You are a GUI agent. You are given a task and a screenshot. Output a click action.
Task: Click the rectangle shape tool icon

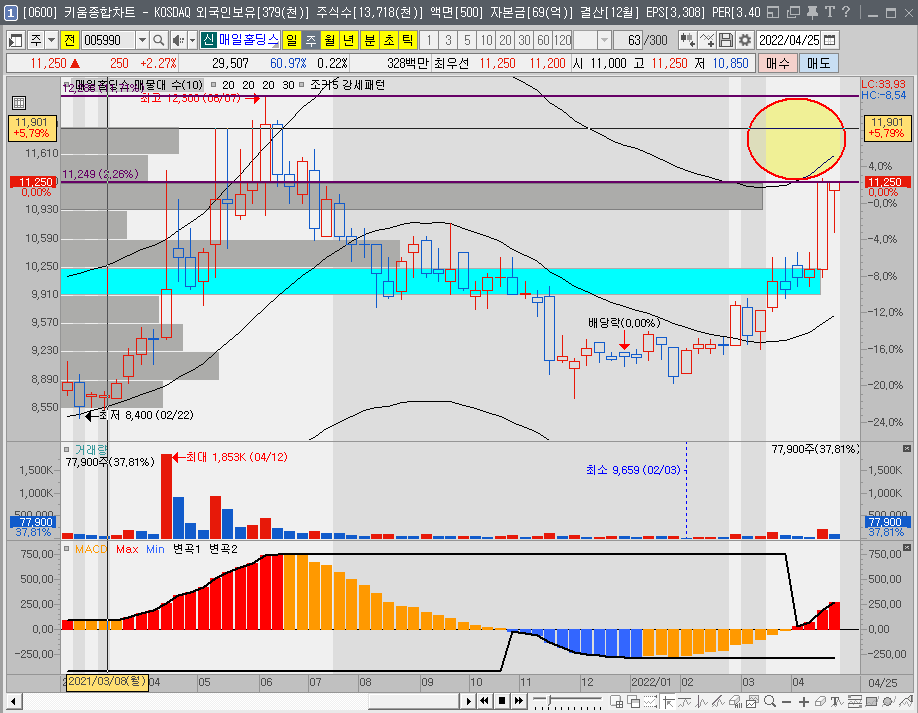(872, 701)
